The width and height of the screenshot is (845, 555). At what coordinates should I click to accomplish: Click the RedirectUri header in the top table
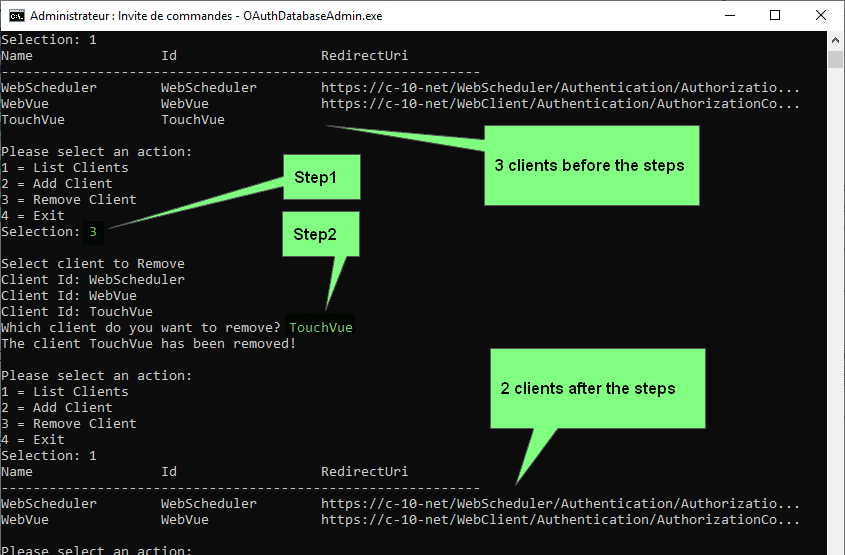(364, 56)
